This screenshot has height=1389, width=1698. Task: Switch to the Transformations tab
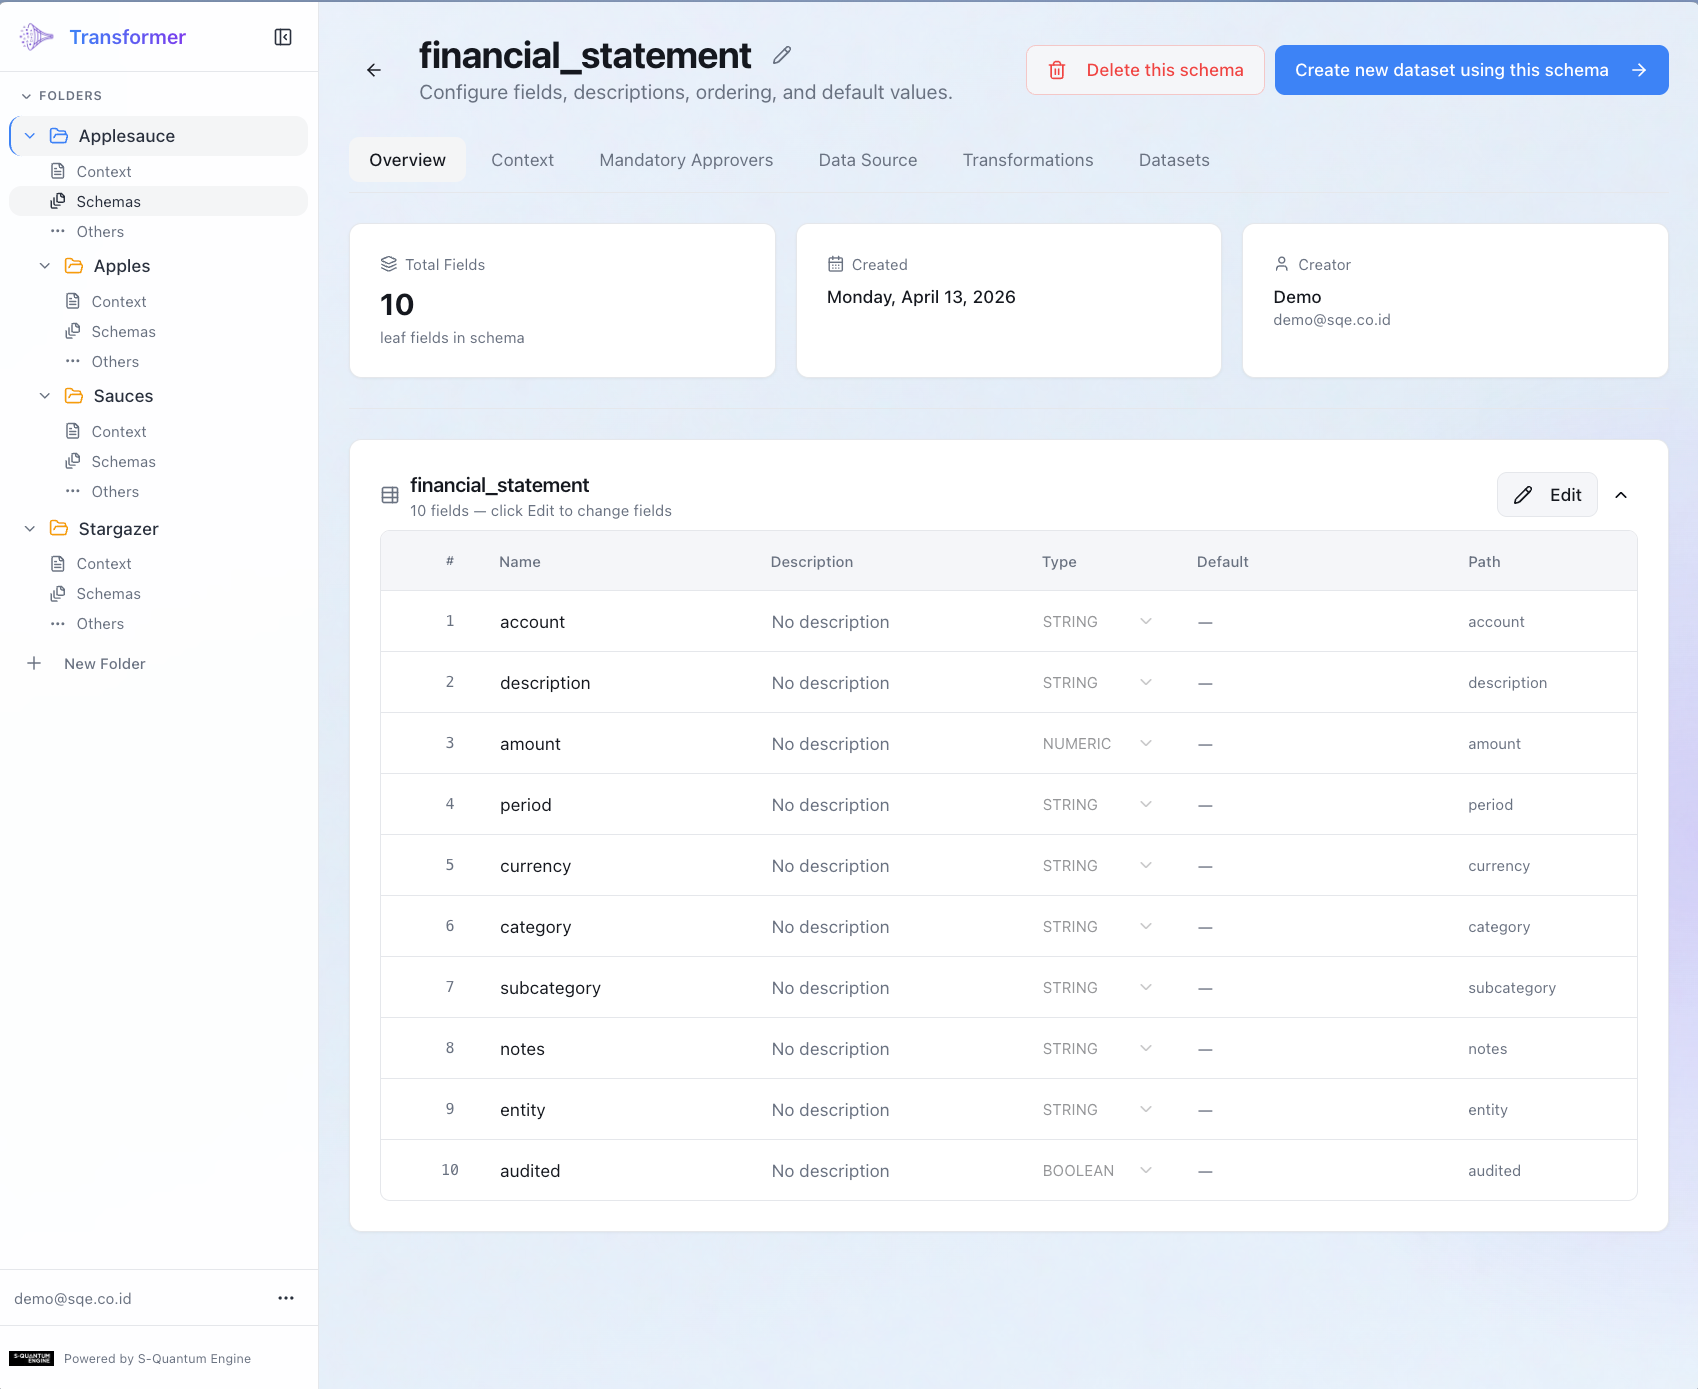[1027, 160]
